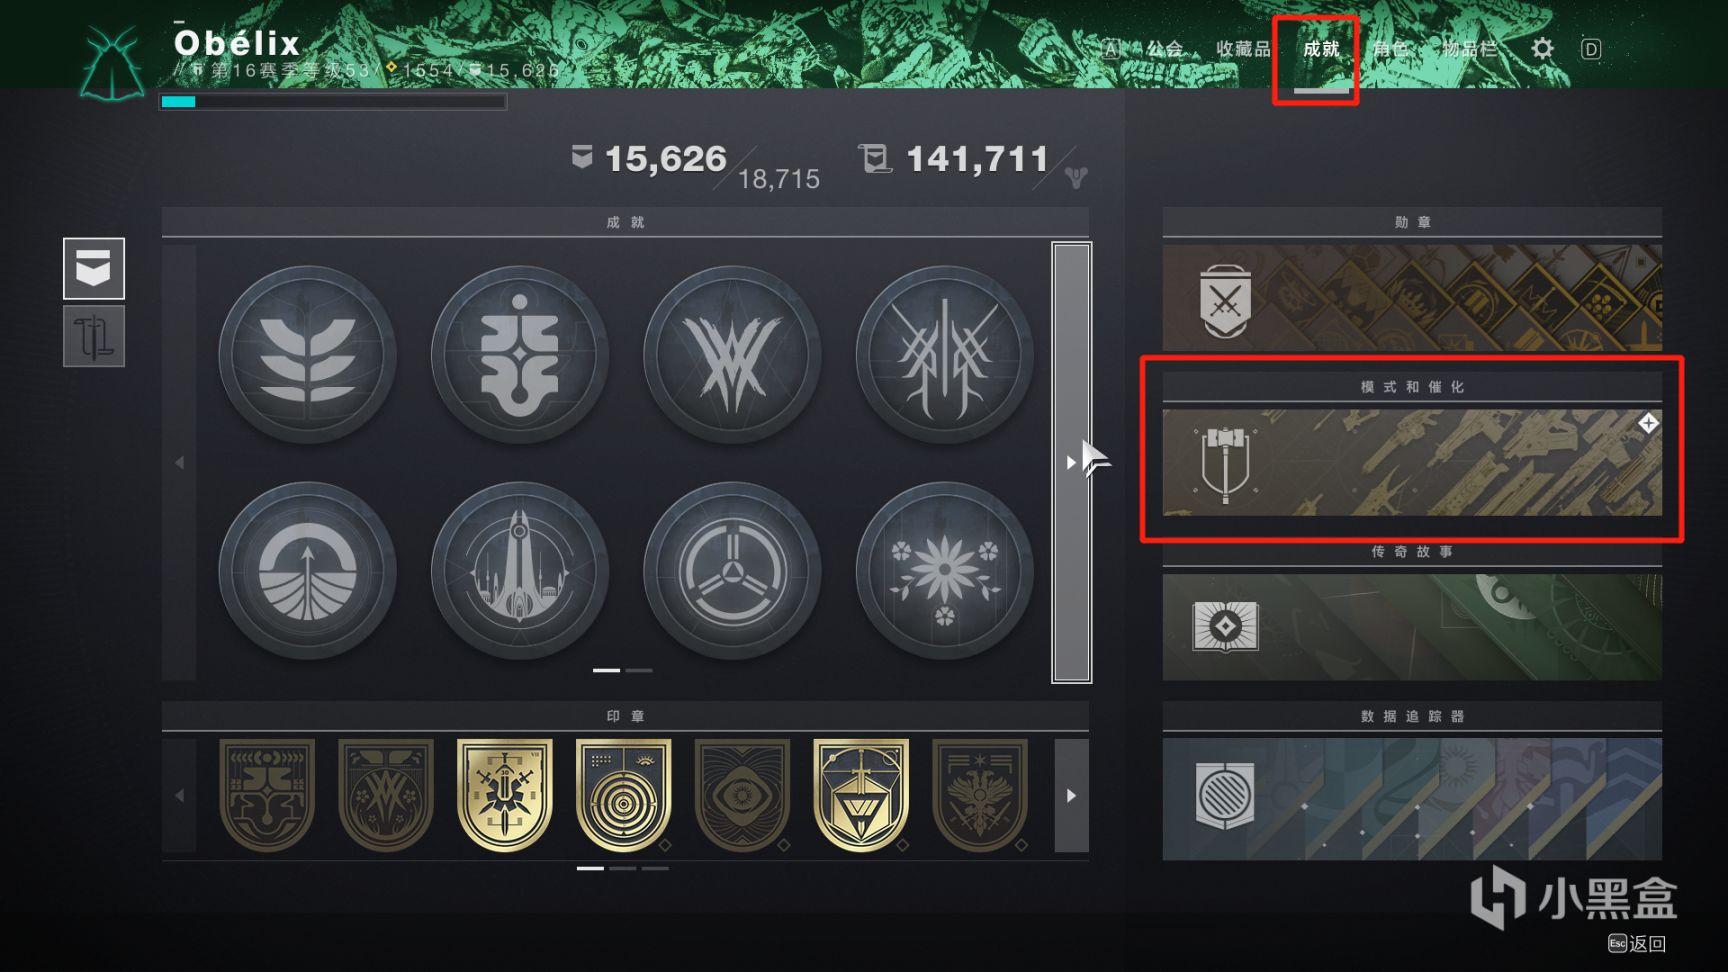
Task: Select the leaf-wing triumph emblem
Action: click(307, 354)
